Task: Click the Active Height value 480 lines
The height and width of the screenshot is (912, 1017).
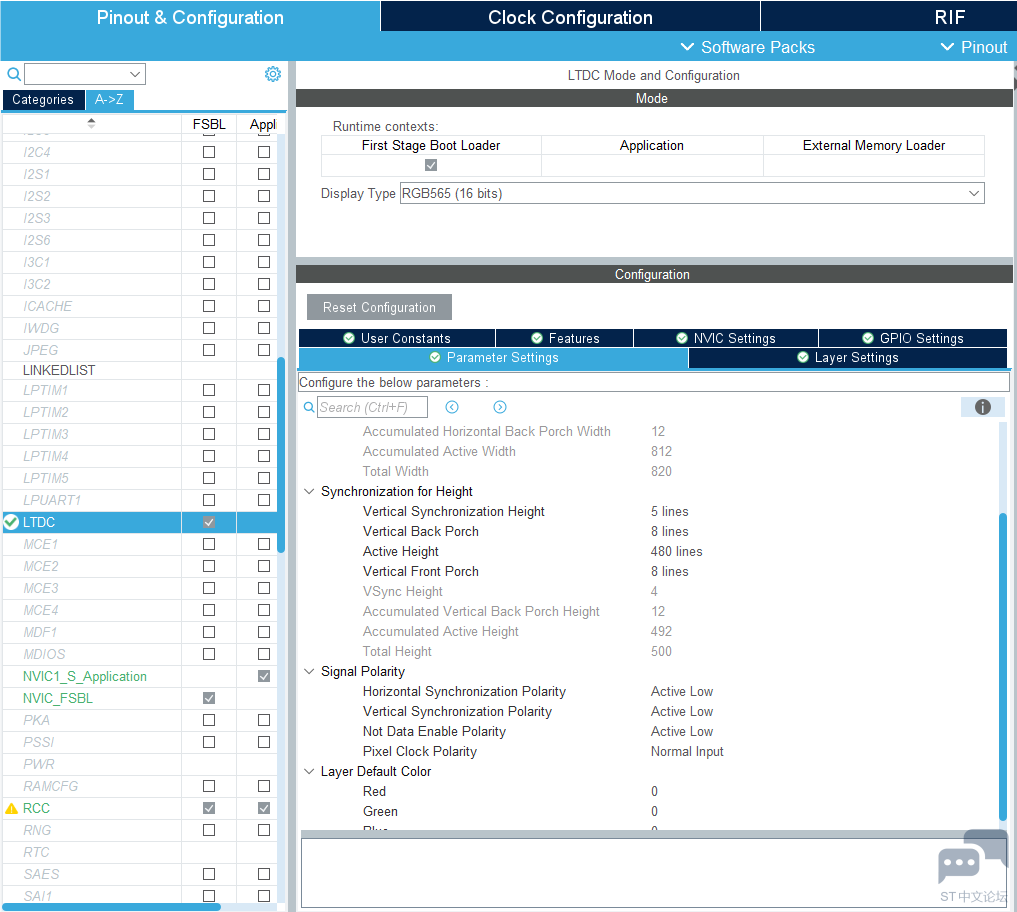Action: [x=676, y=551]
